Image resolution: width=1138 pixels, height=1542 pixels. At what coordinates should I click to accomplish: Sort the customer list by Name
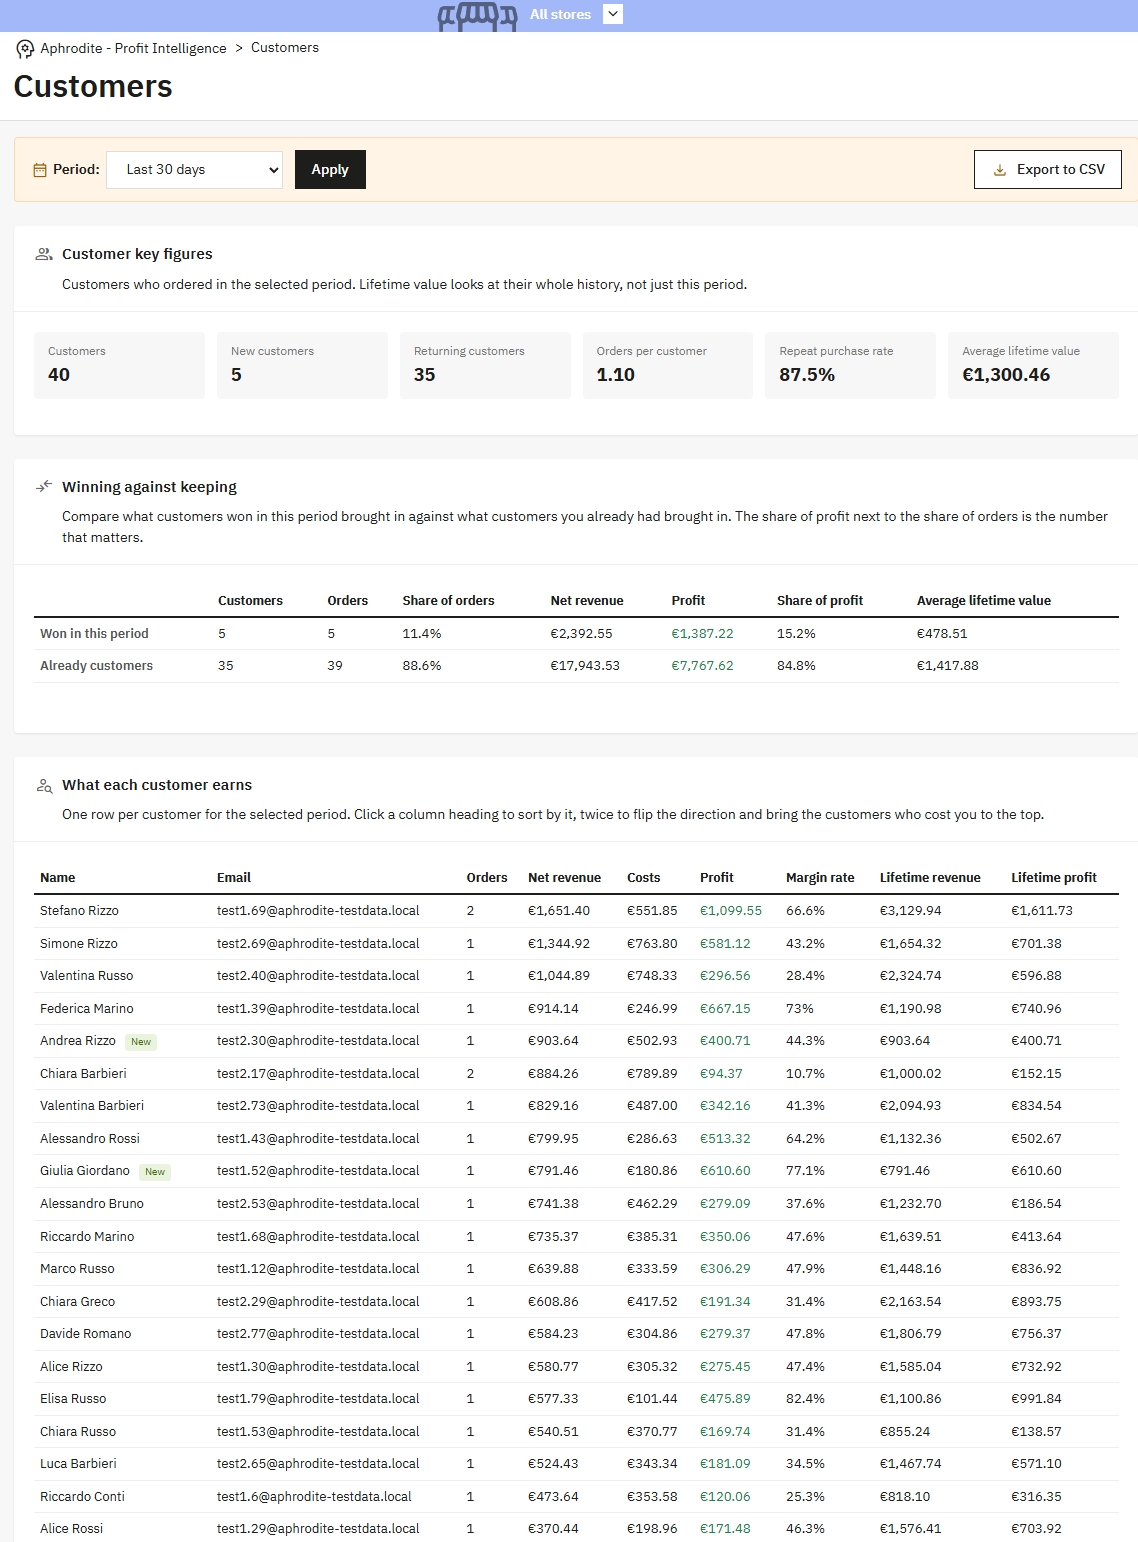(57, 878)
